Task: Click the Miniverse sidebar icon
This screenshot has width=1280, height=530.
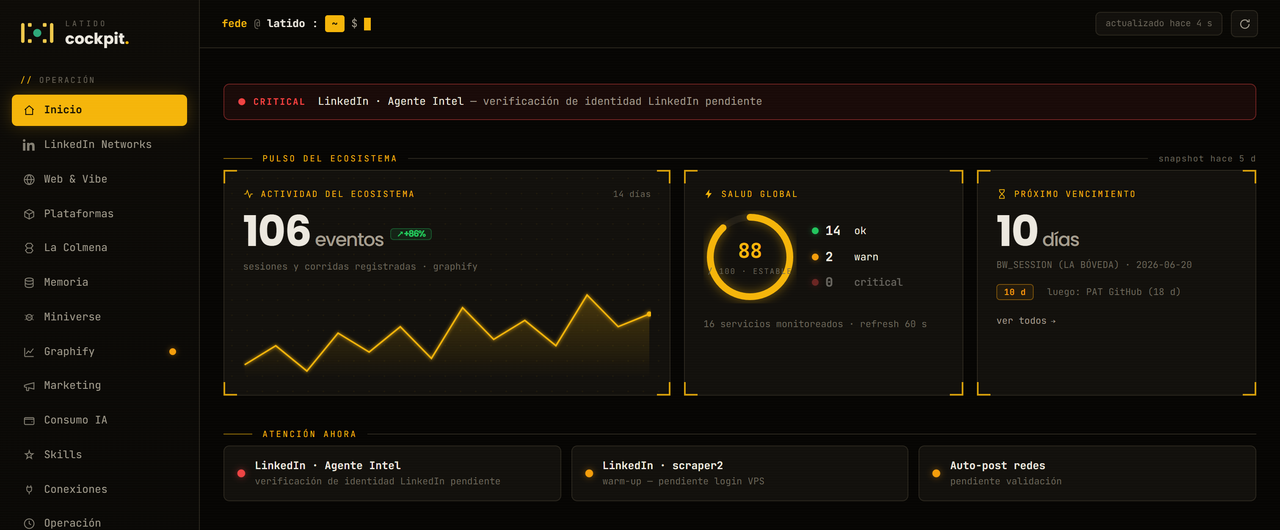Action: [29, 317]
